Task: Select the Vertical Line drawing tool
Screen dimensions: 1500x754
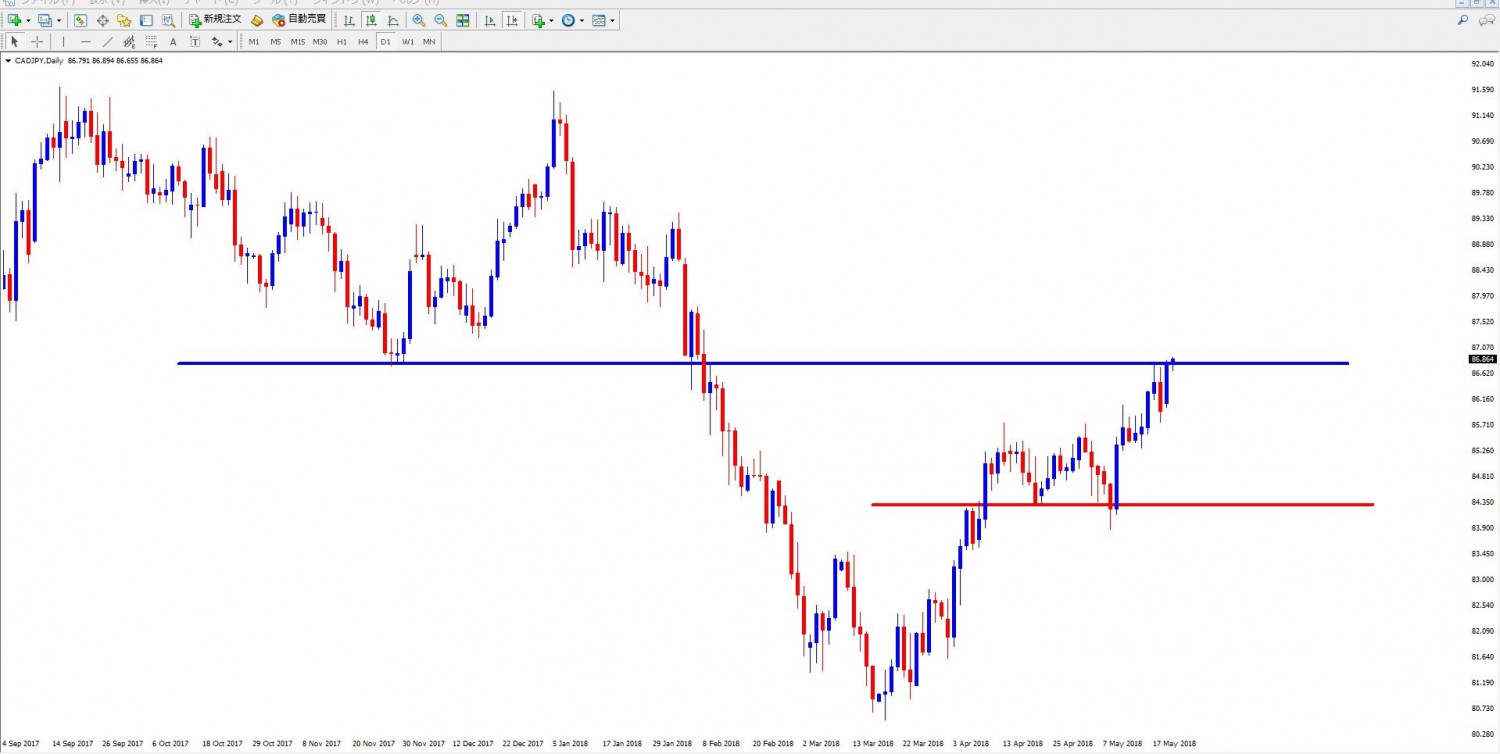Action: [x=63, y=41]
